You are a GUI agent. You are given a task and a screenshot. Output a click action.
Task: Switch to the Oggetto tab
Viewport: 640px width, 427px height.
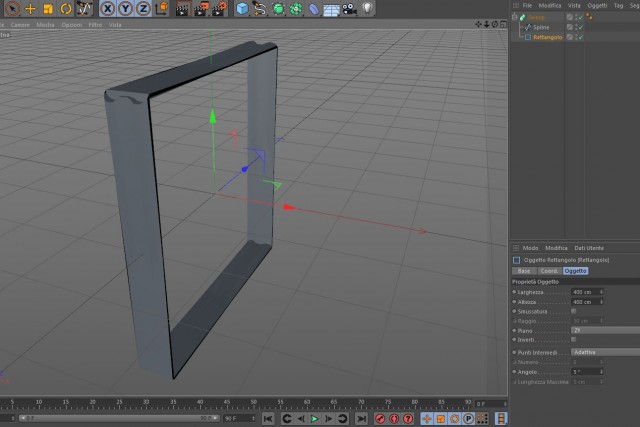click(576, 271)
